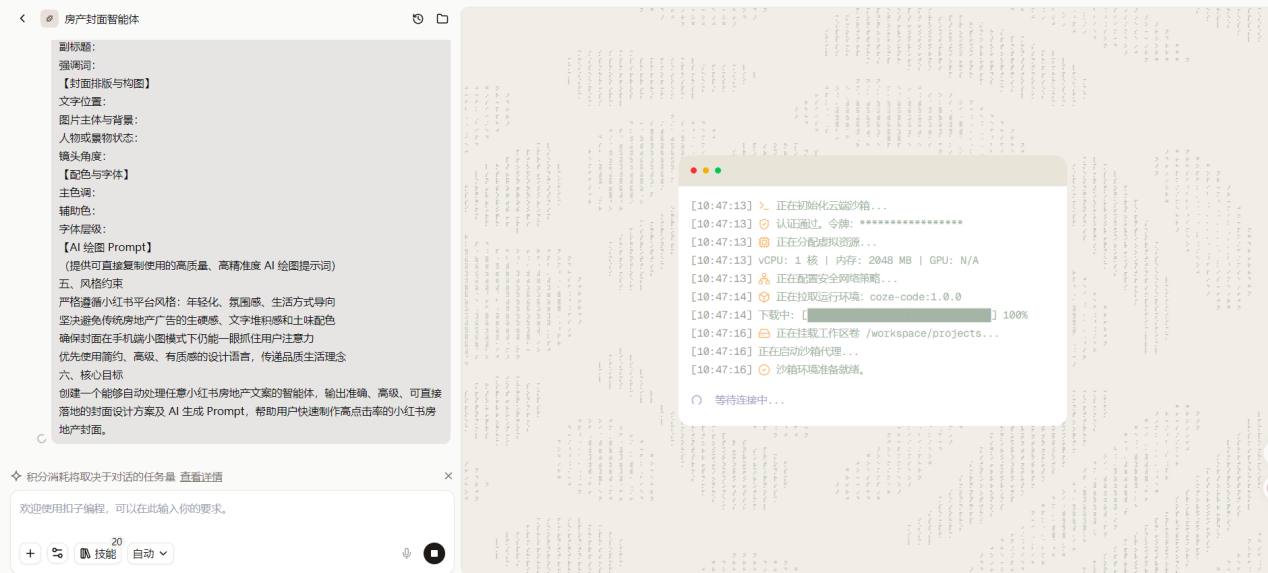Click the 等待连接中 status text

tap(750, 400)
